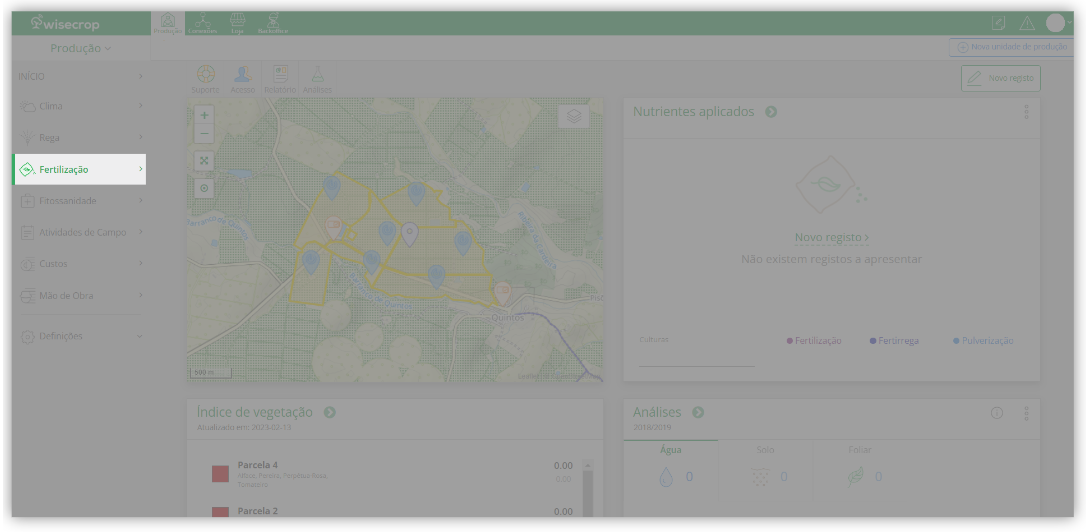Zoom out on the map
1086x532 pixels.
204,134
